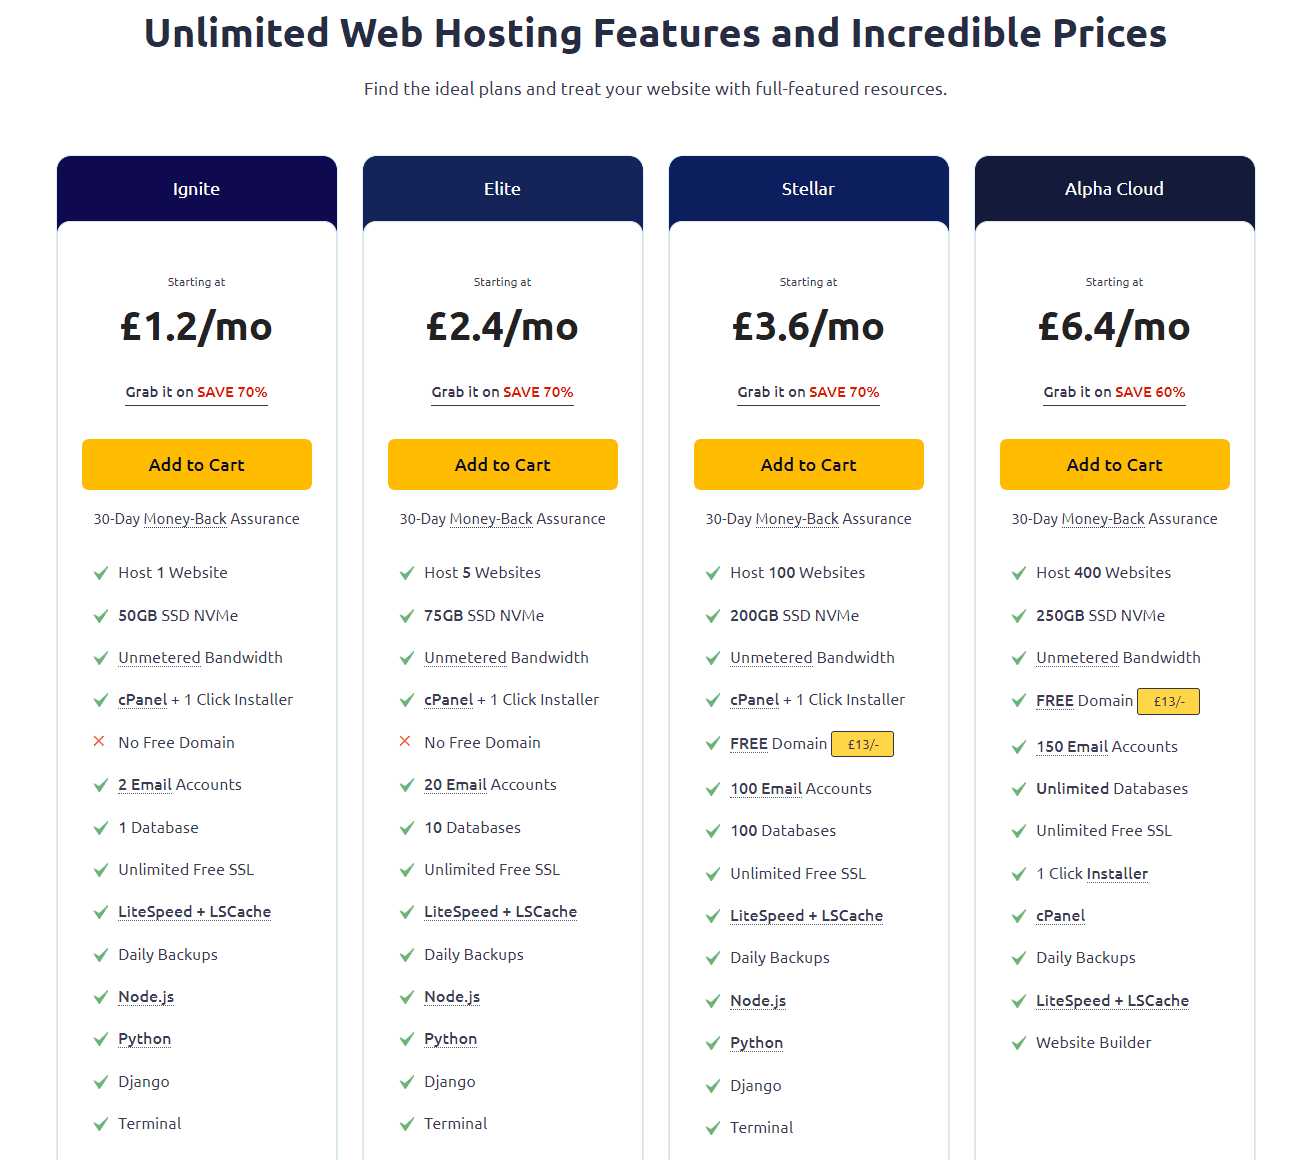1296x1160 pixels.
Task: Select the Ignite plan header
Action: tap(197, 189)
